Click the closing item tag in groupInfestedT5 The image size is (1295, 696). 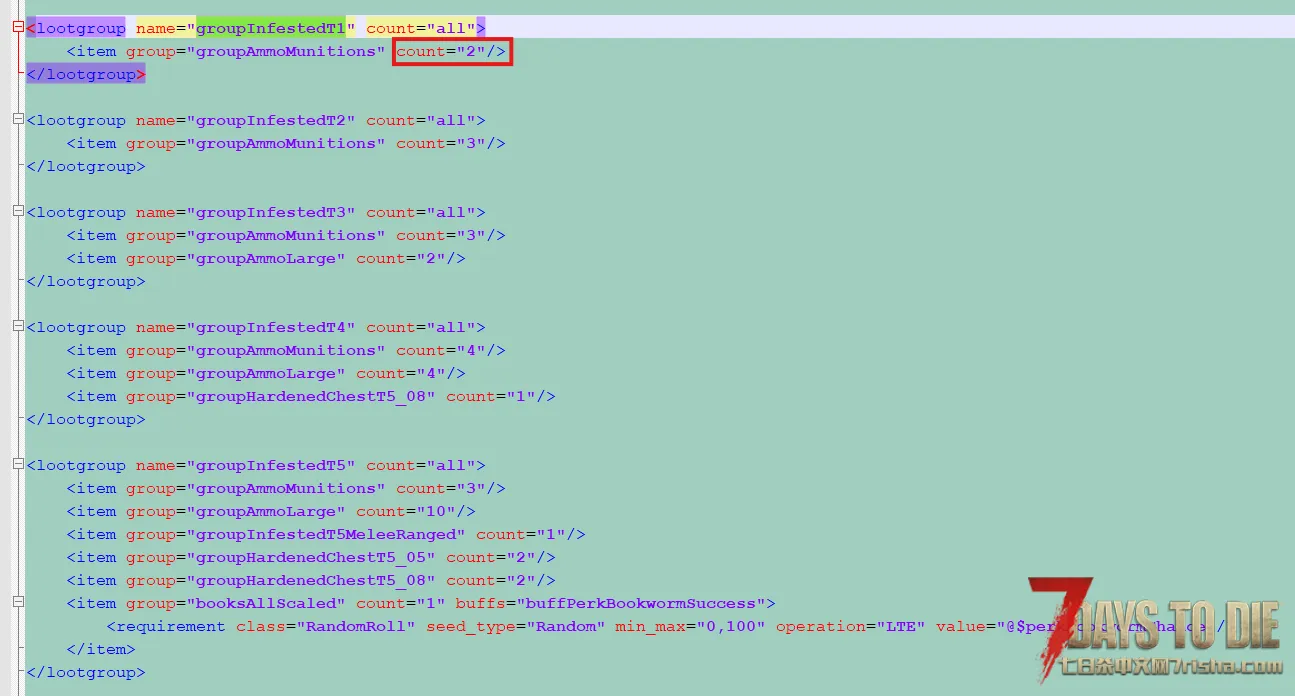point(100,649)
